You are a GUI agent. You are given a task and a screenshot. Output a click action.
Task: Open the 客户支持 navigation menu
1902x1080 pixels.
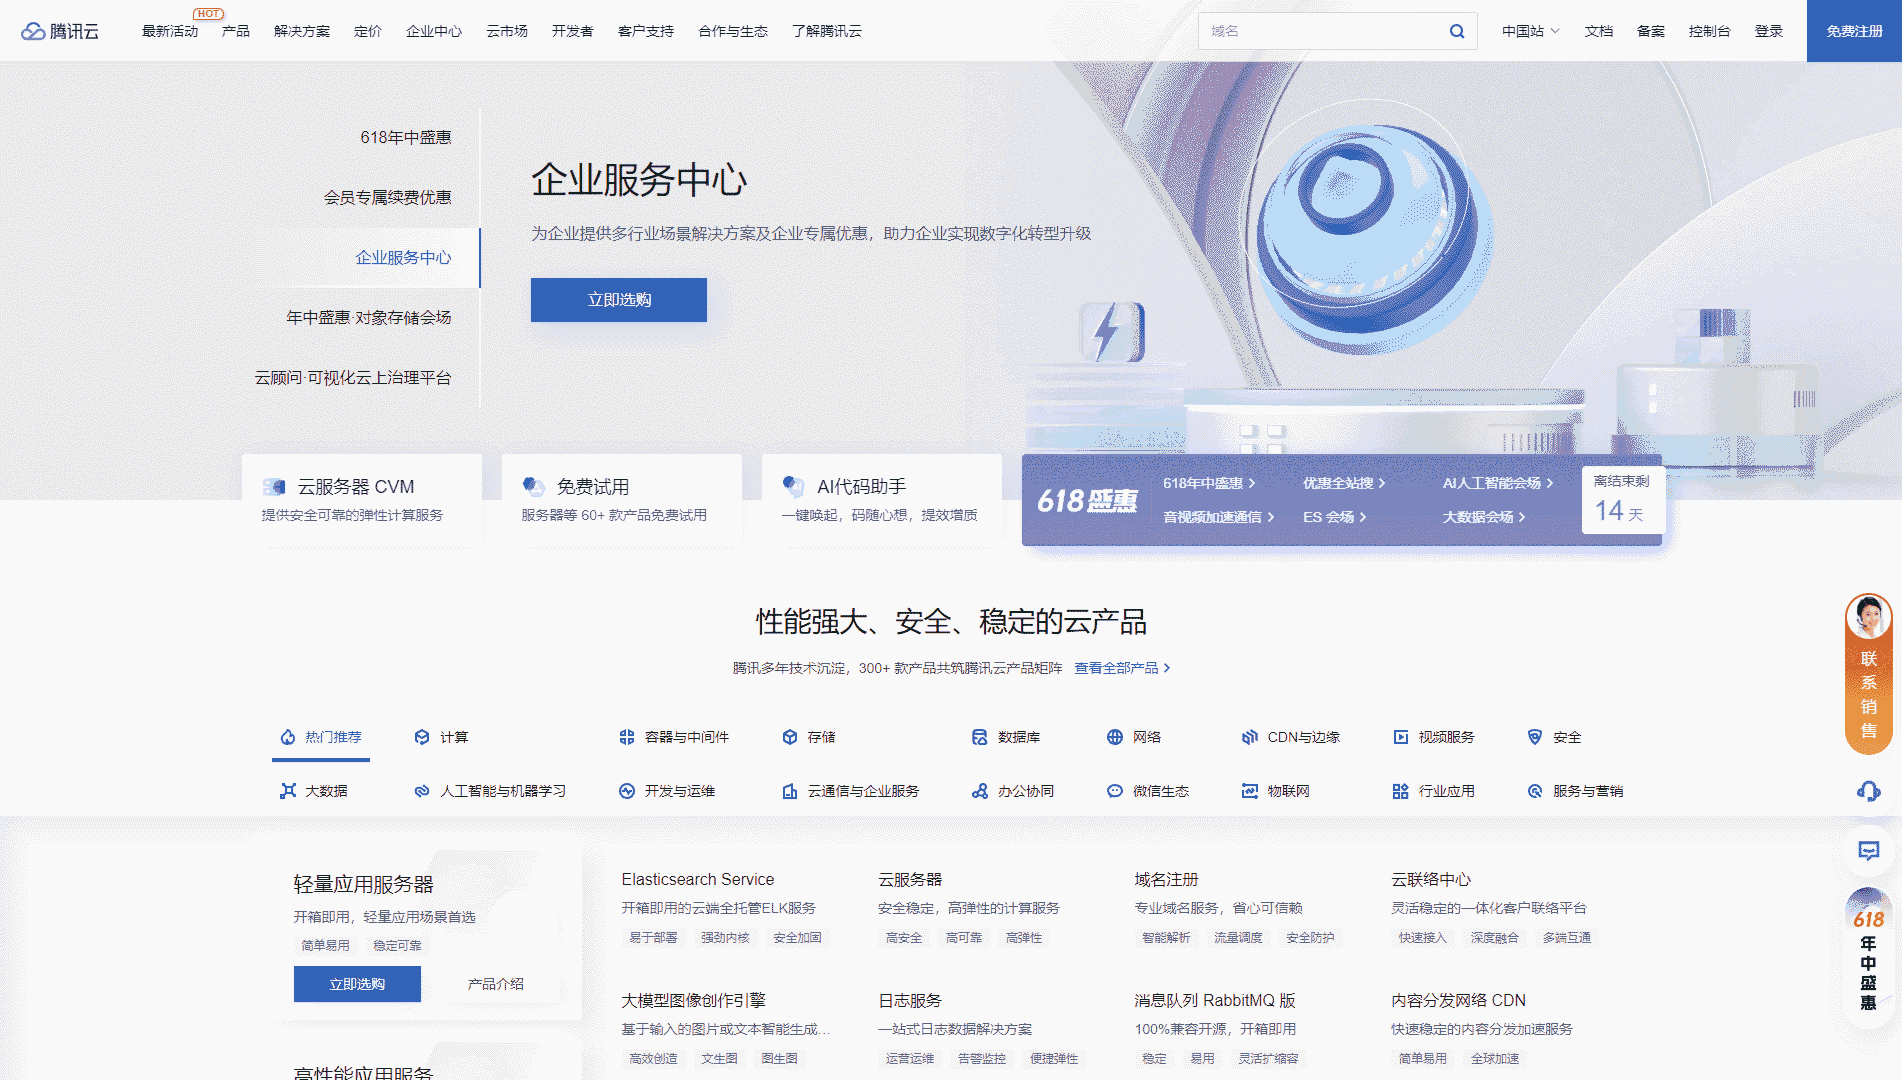click(646, 31)
